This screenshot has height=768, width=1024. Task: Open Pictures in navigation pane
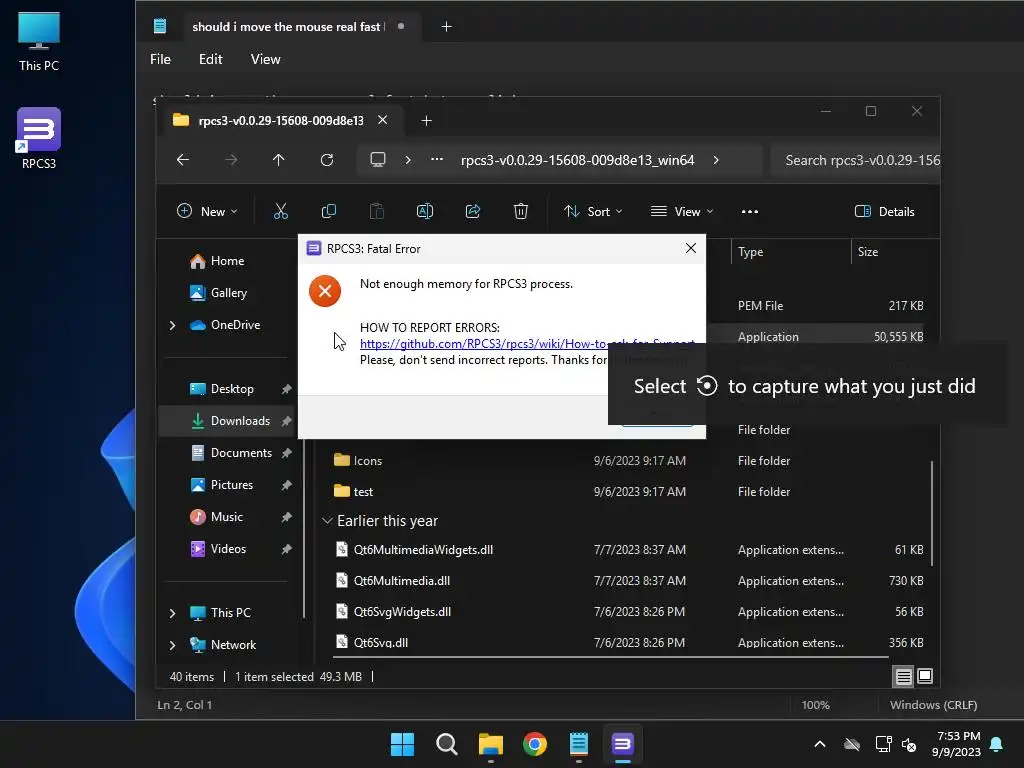tap(221, 485)
